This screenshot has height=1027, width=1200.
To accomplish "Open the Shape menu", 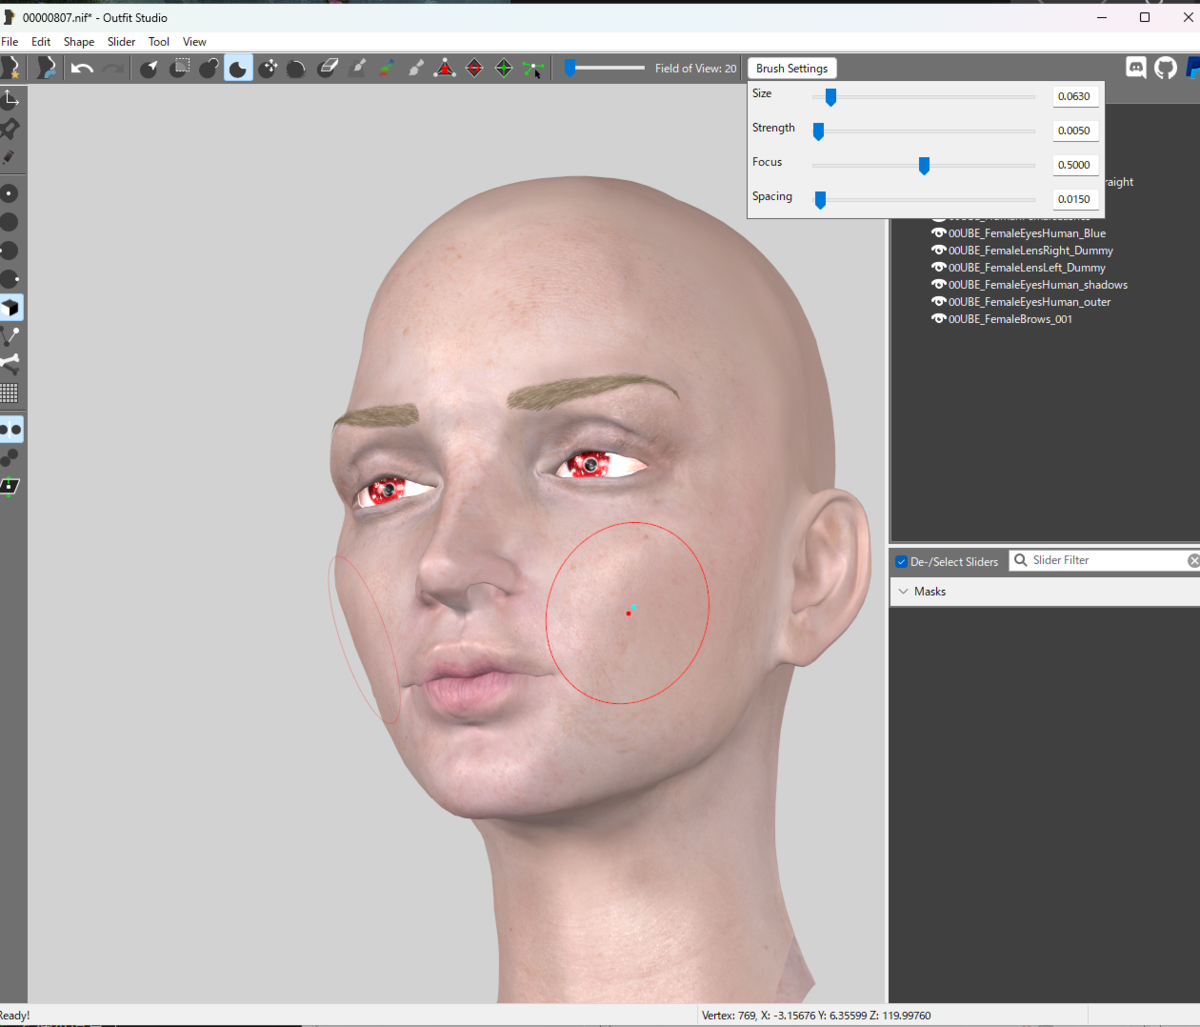I will [79, 42].
